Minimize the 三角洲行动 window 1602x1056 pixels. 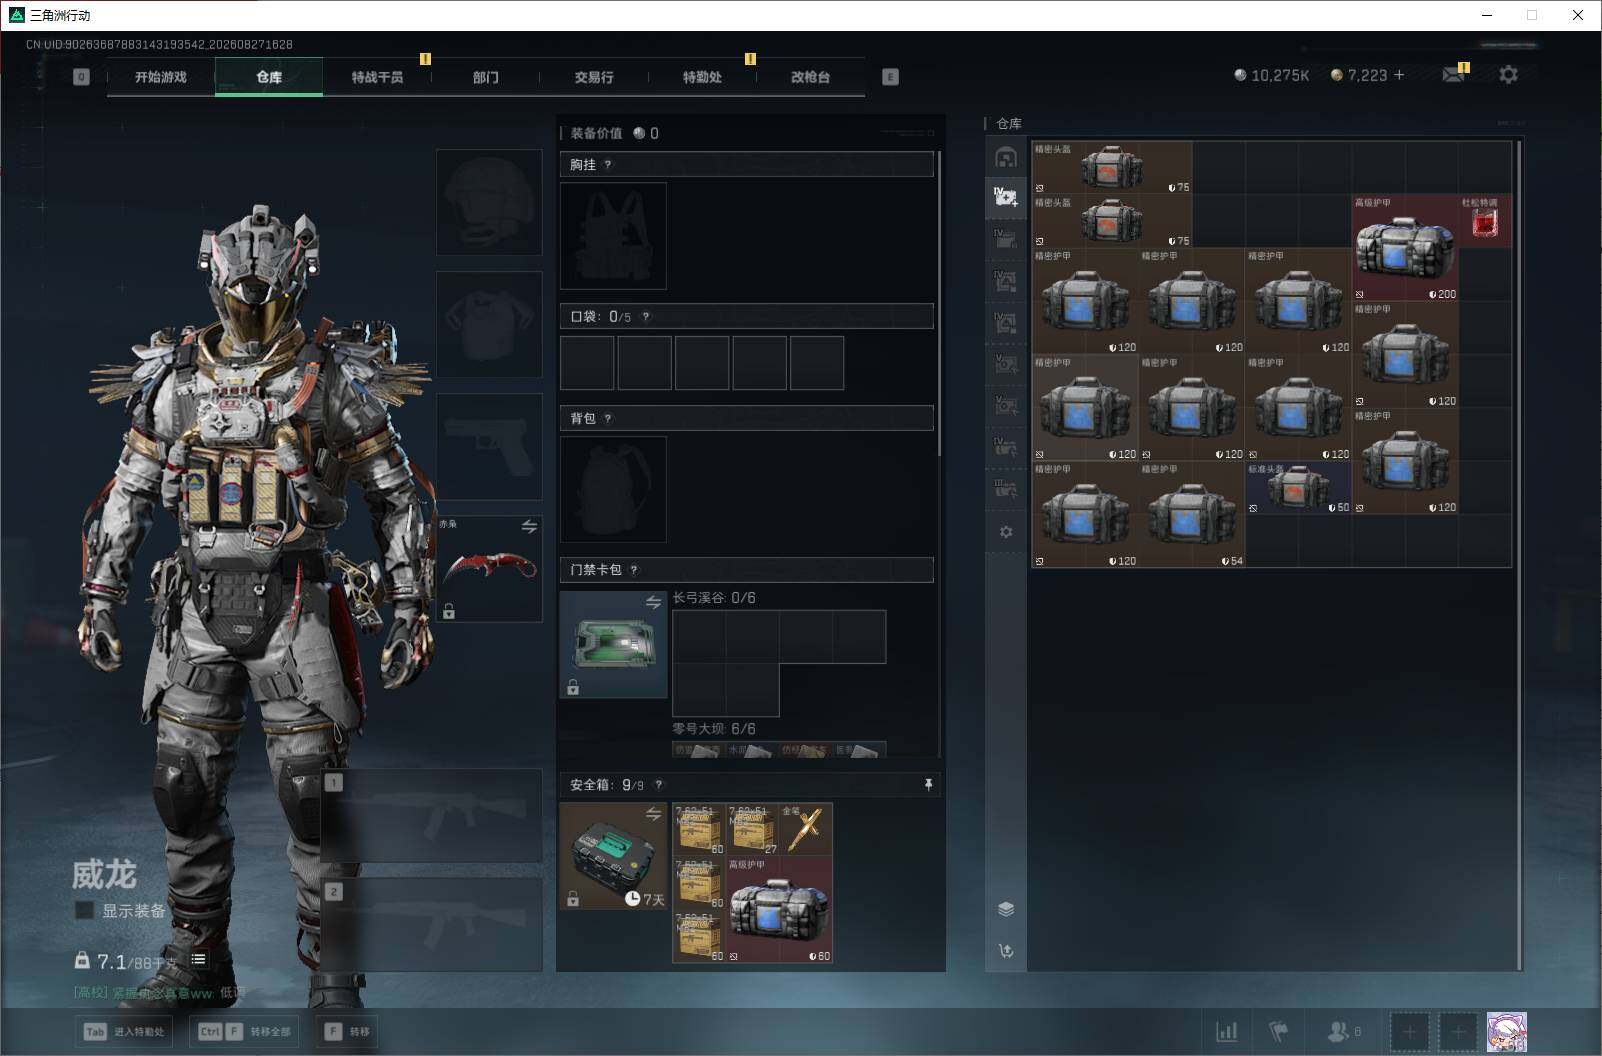(x=1487, y=15)
